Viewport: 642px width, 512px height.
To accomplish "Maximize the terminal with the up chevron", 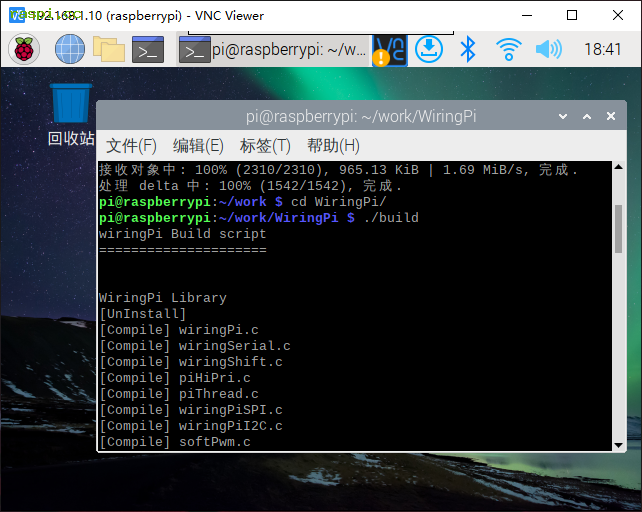I will (587, 117).
